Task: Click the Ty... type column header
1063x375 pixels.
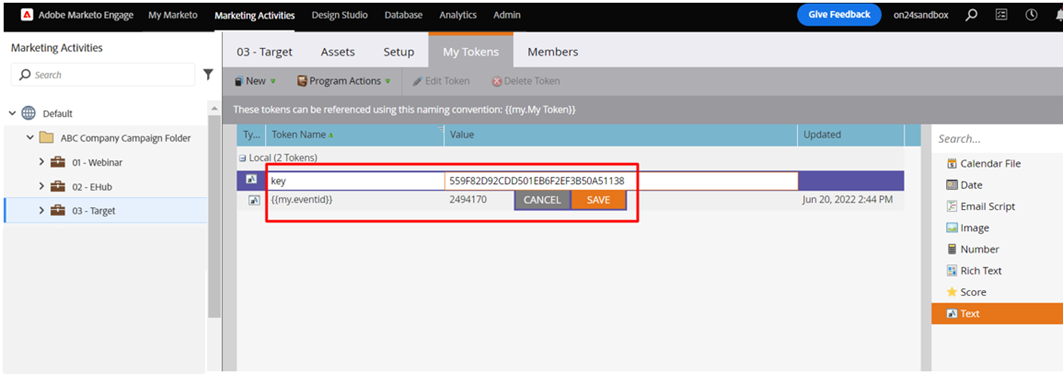Action: click(251, 134)
